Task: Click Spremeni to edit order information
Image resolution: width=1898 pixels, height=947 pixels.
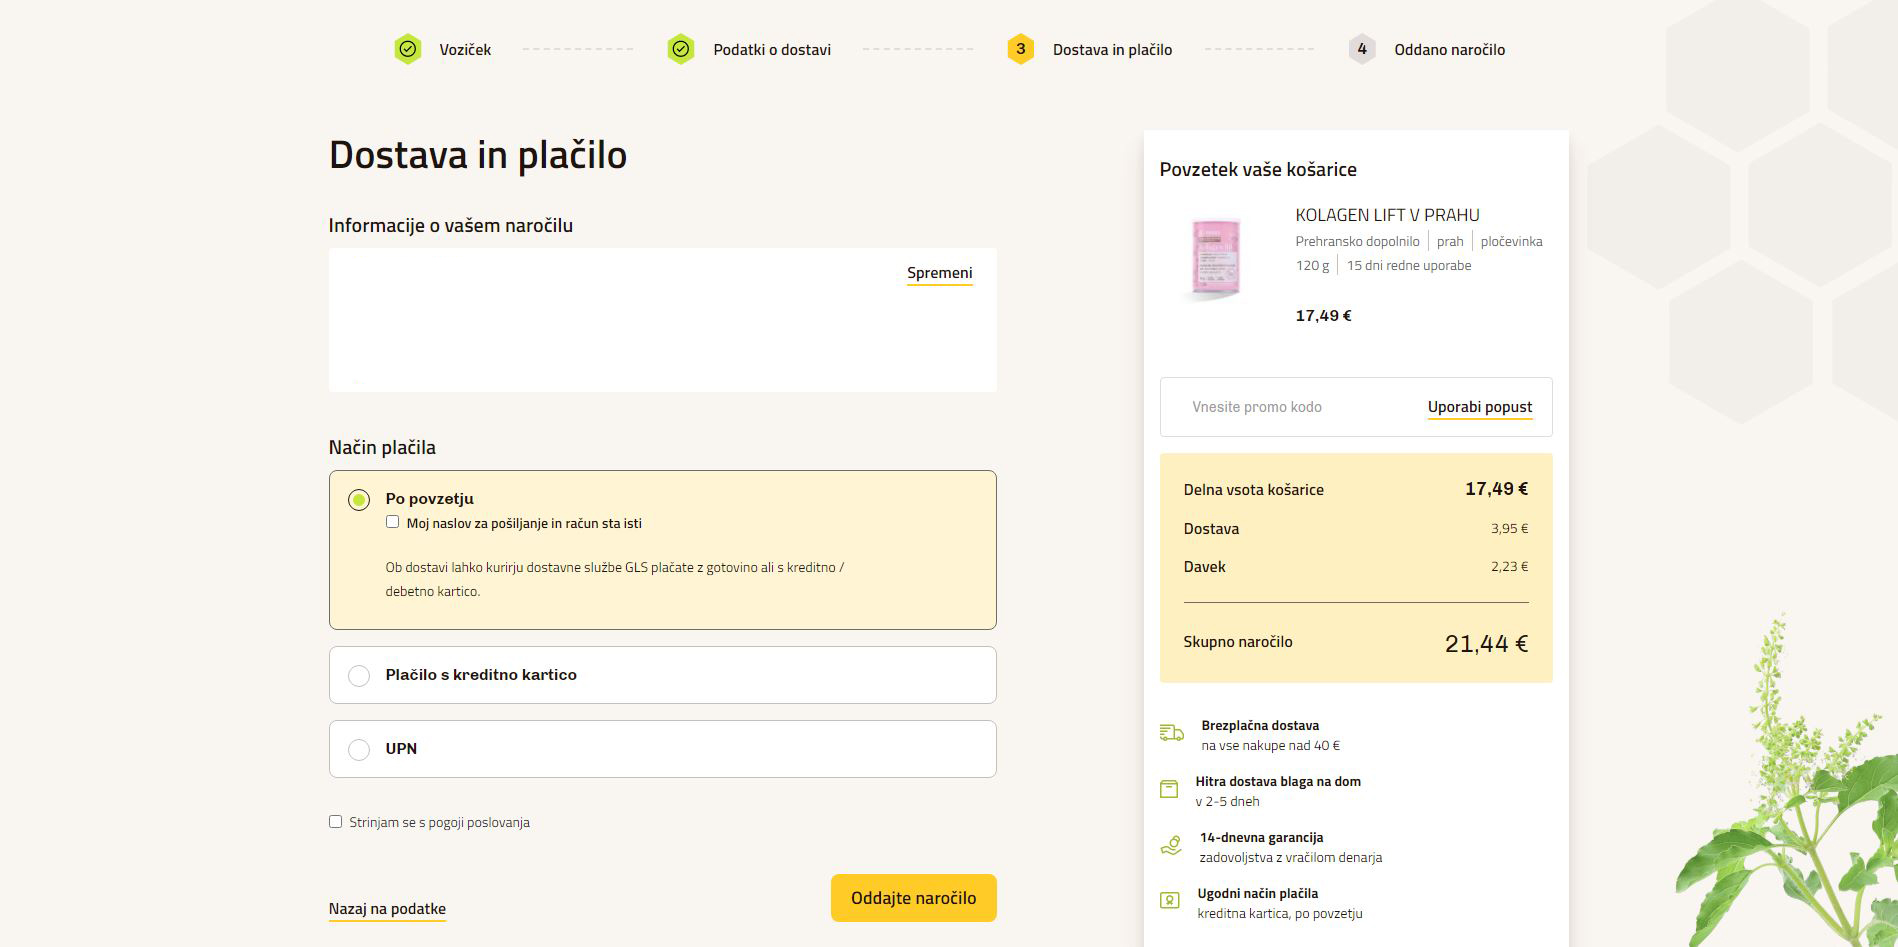Action: click(939, 273)
